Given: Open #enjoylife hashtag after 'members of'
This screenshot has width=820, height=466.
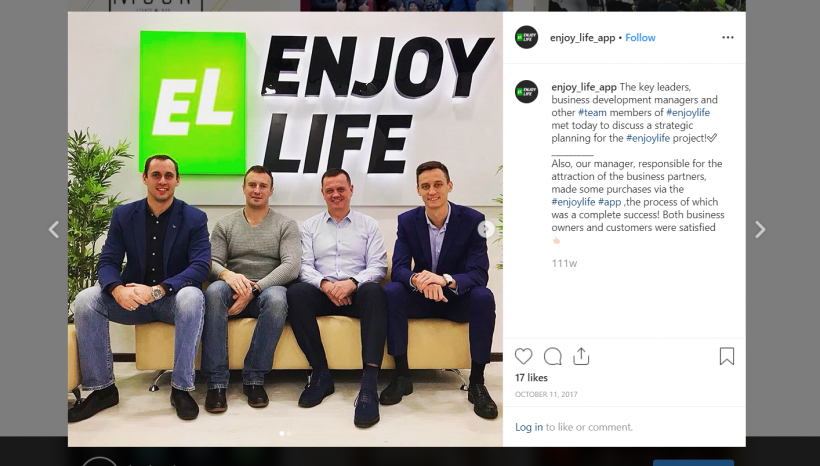Looking at the screenshot, I should coord(688,112).
